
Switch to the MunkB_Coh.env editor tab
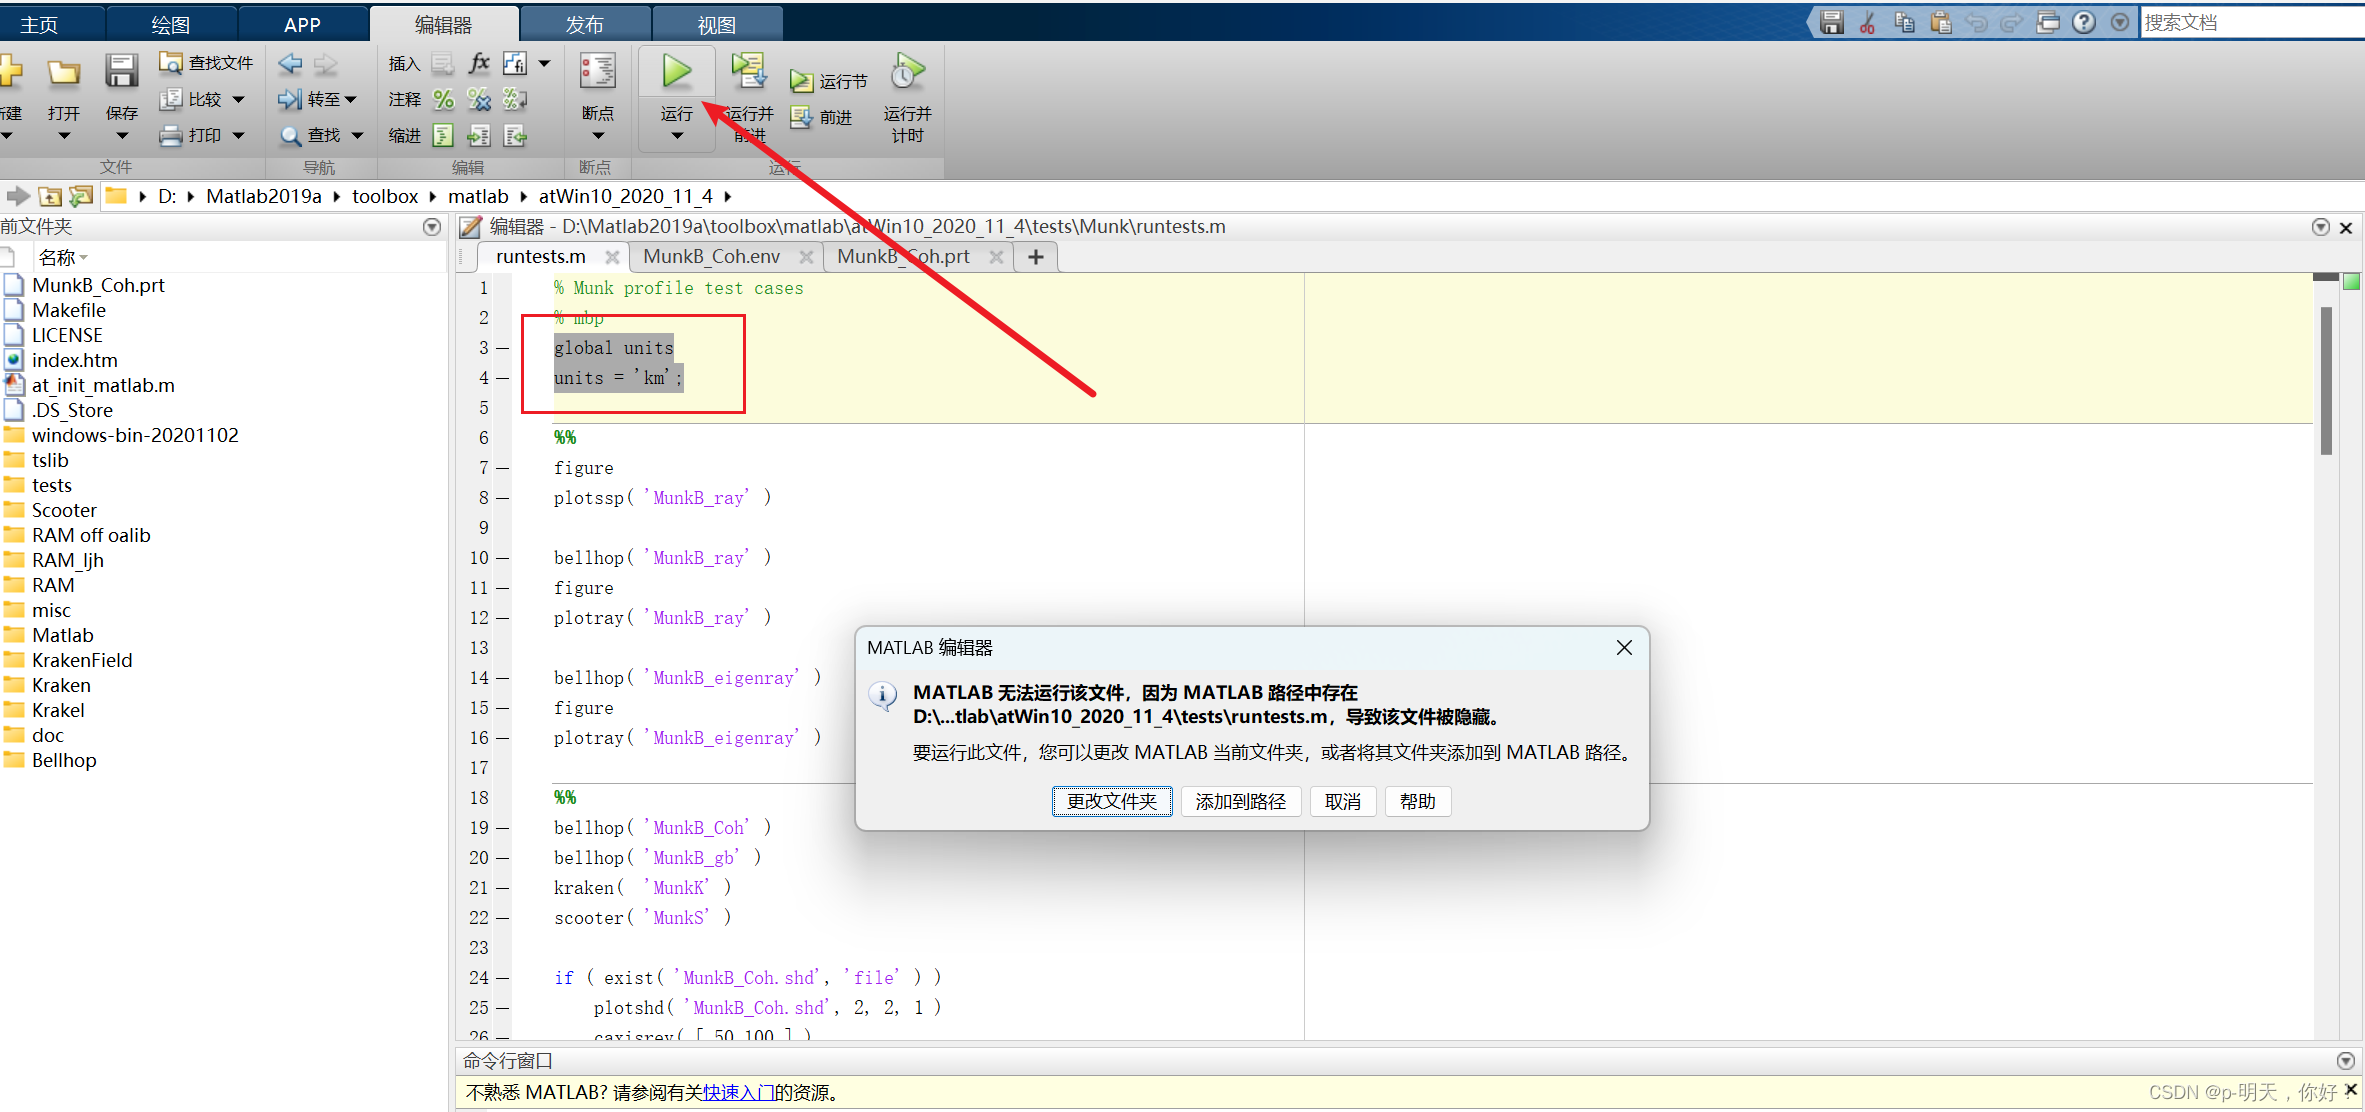[711, 257]
